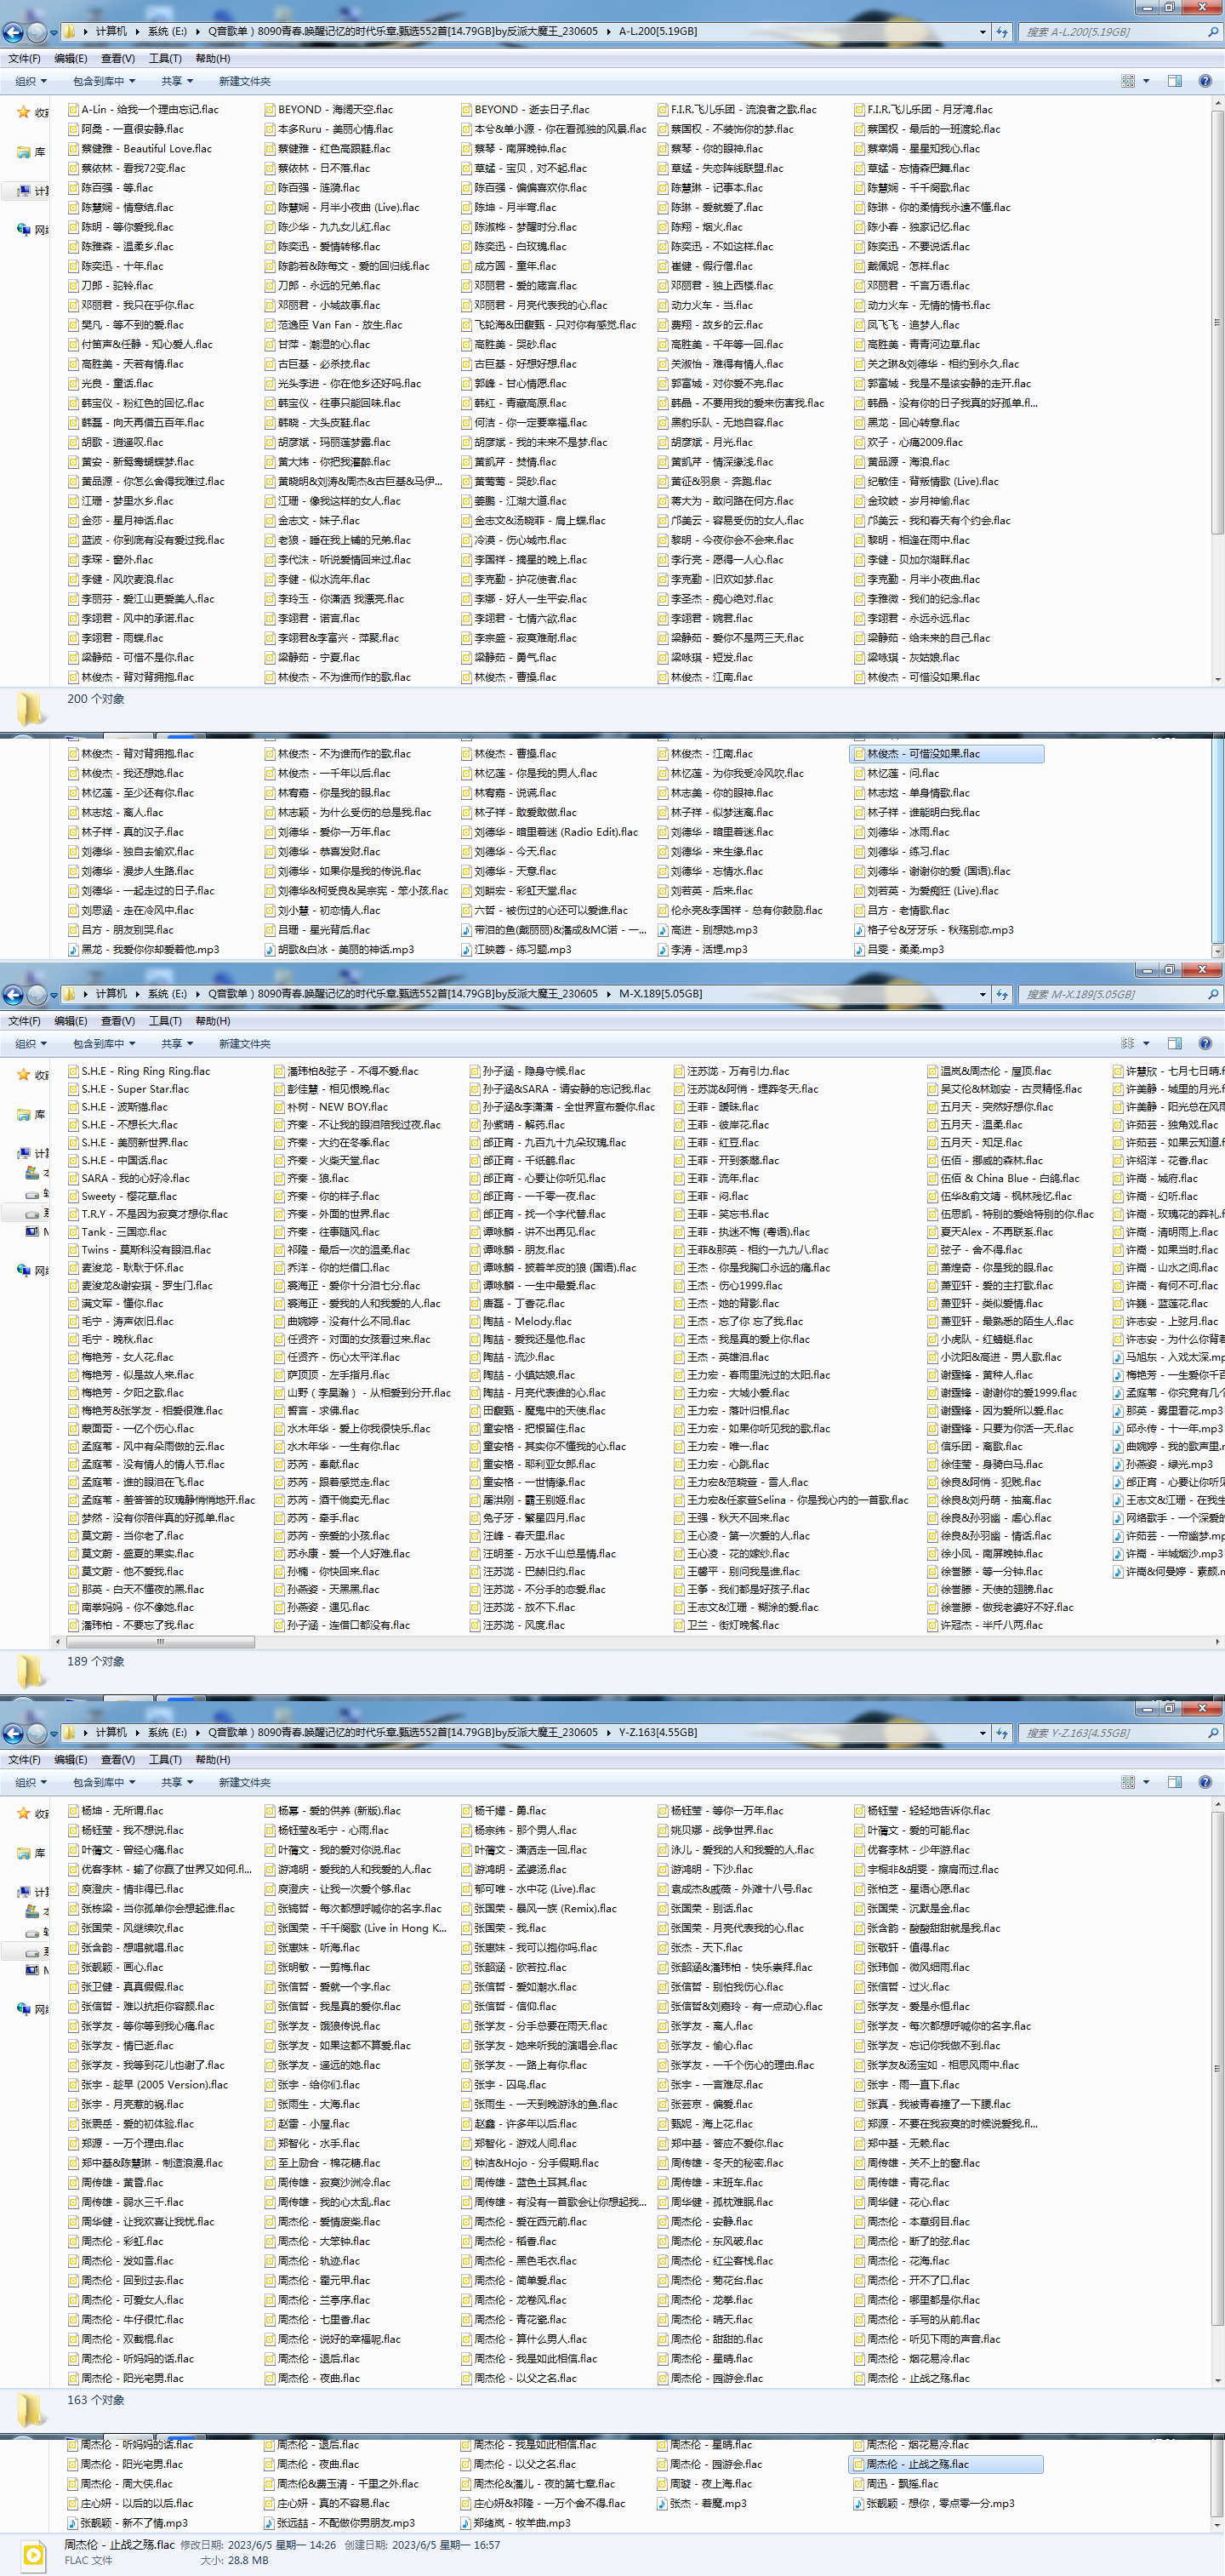The image size is (1225, 2576).
Task: Open 文件(F) menu in A-L.200 window
Action: click(x=24, y=58)
